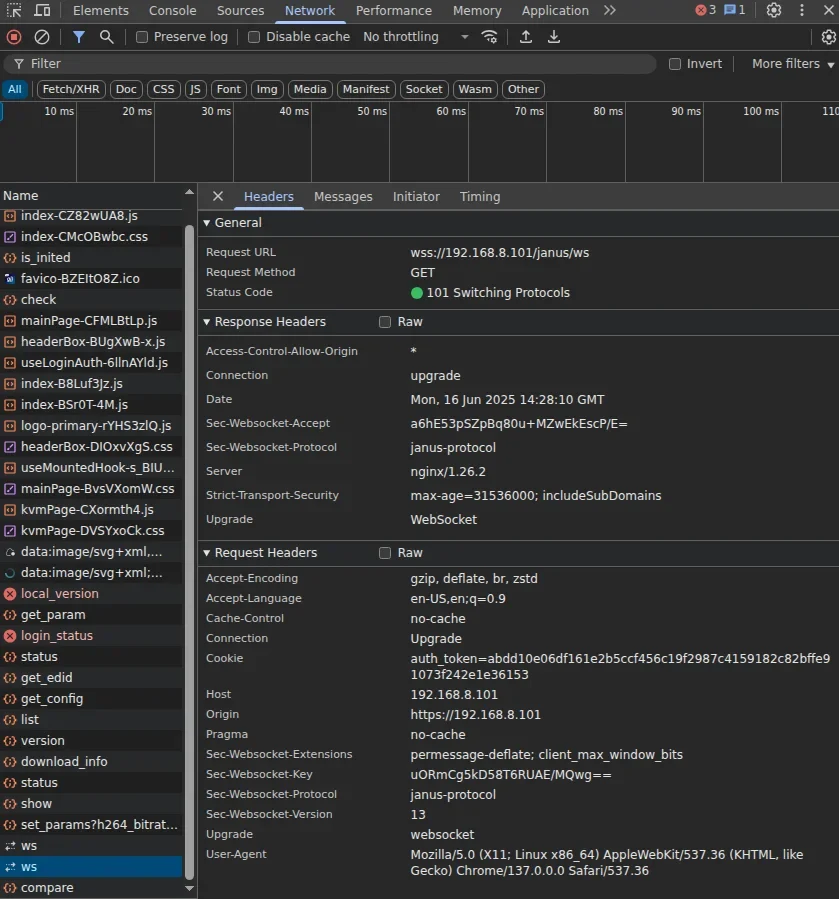This screenshot has height=899, width=839.
Task: Show the 3 errors indicator
Action: 706,10
